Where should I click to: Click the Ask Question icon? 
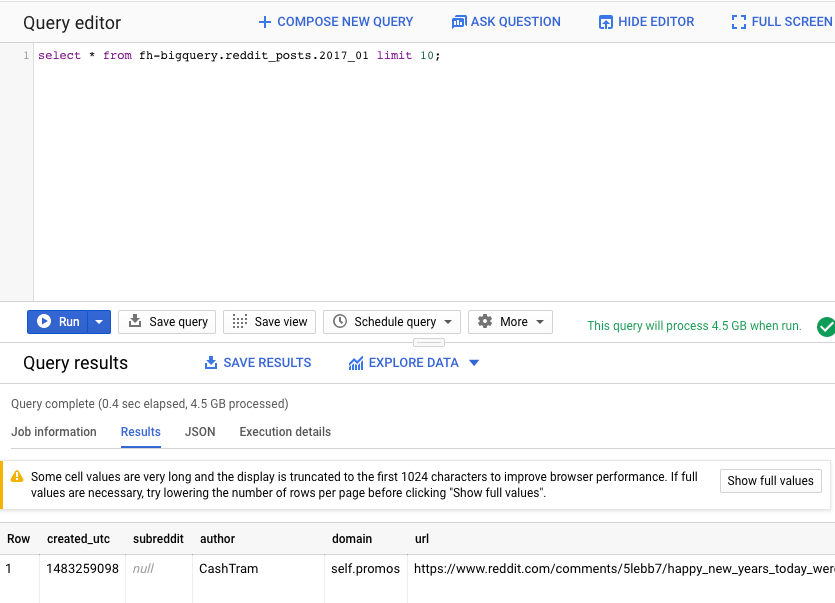459,22
